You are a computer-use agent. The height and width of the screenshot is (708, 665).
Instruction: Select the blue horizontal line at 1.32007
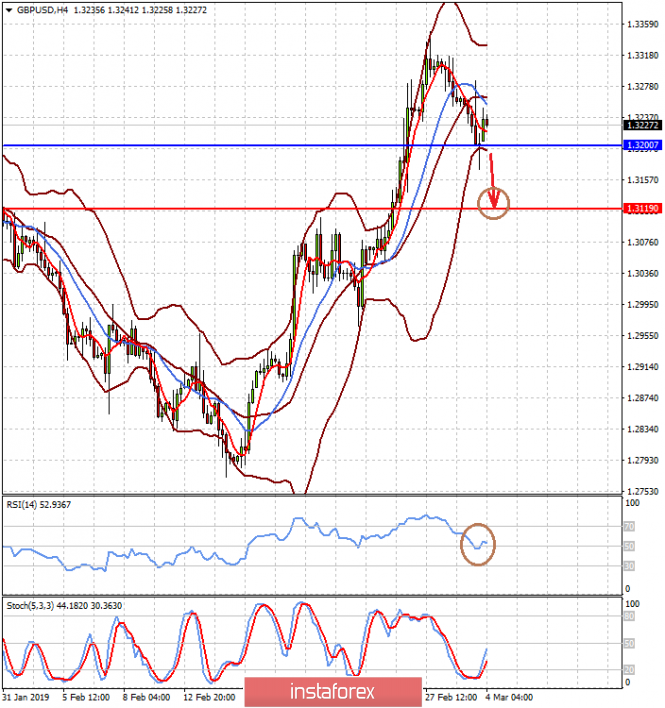[x=312, y=145]
